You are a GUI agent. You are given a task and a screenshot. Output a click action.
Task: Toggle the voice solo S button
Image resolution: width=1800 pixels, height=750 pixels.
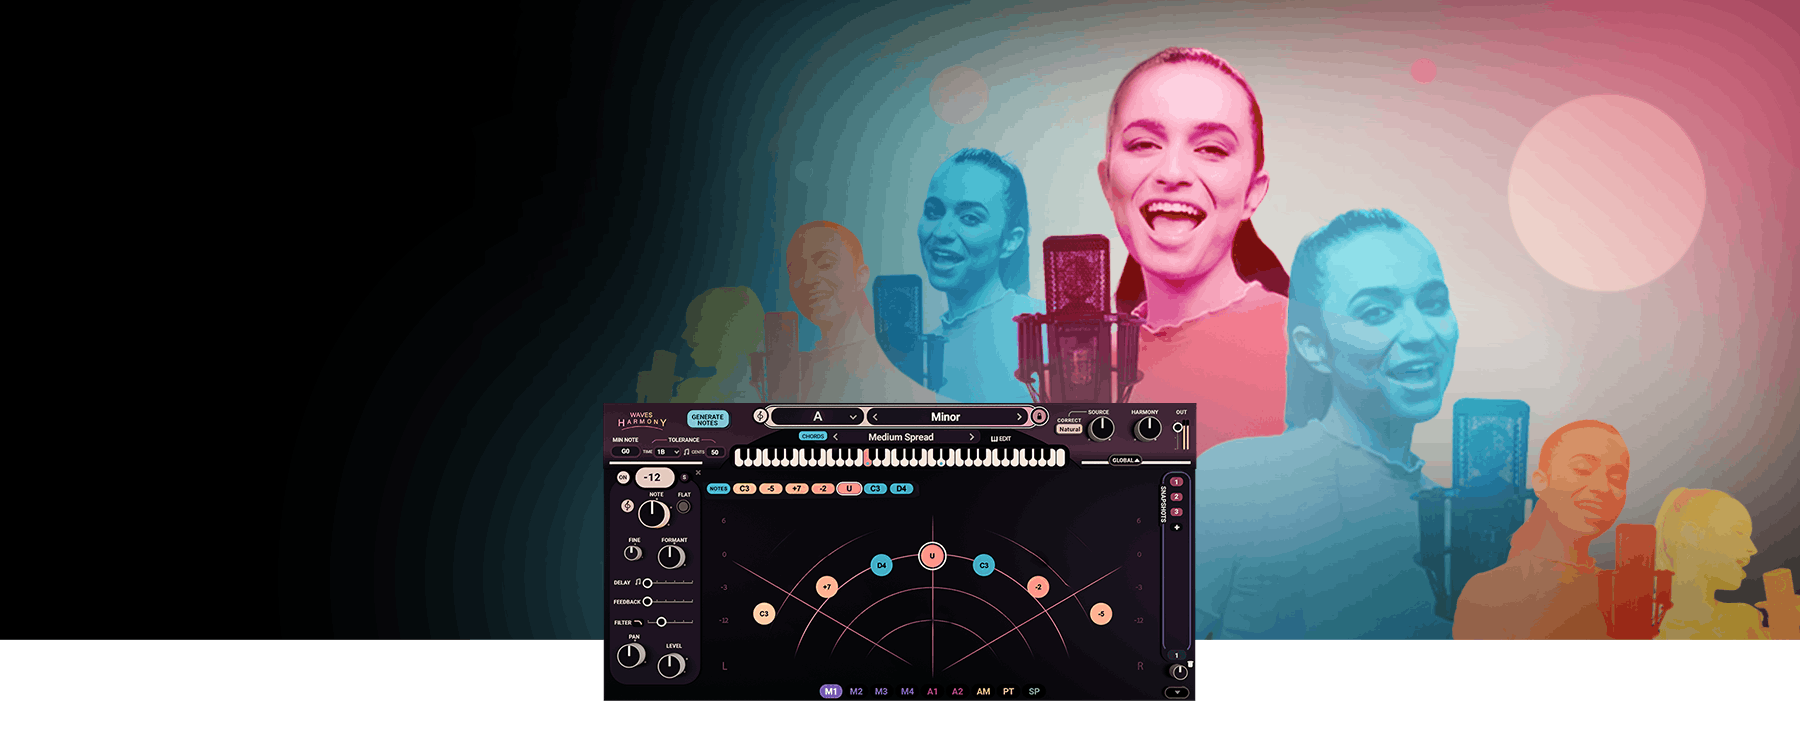tap(684, 477)
